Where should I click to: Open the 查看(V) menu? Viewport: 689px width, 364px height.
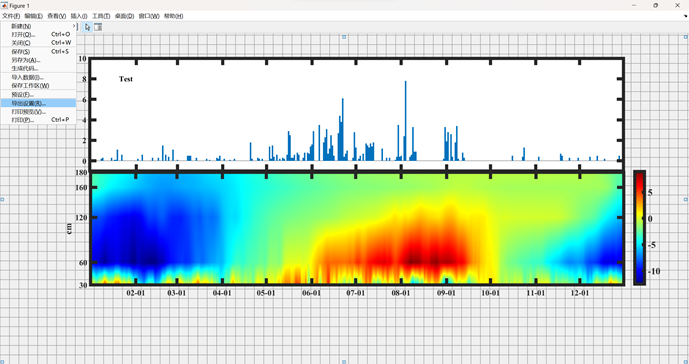point(56,16)
